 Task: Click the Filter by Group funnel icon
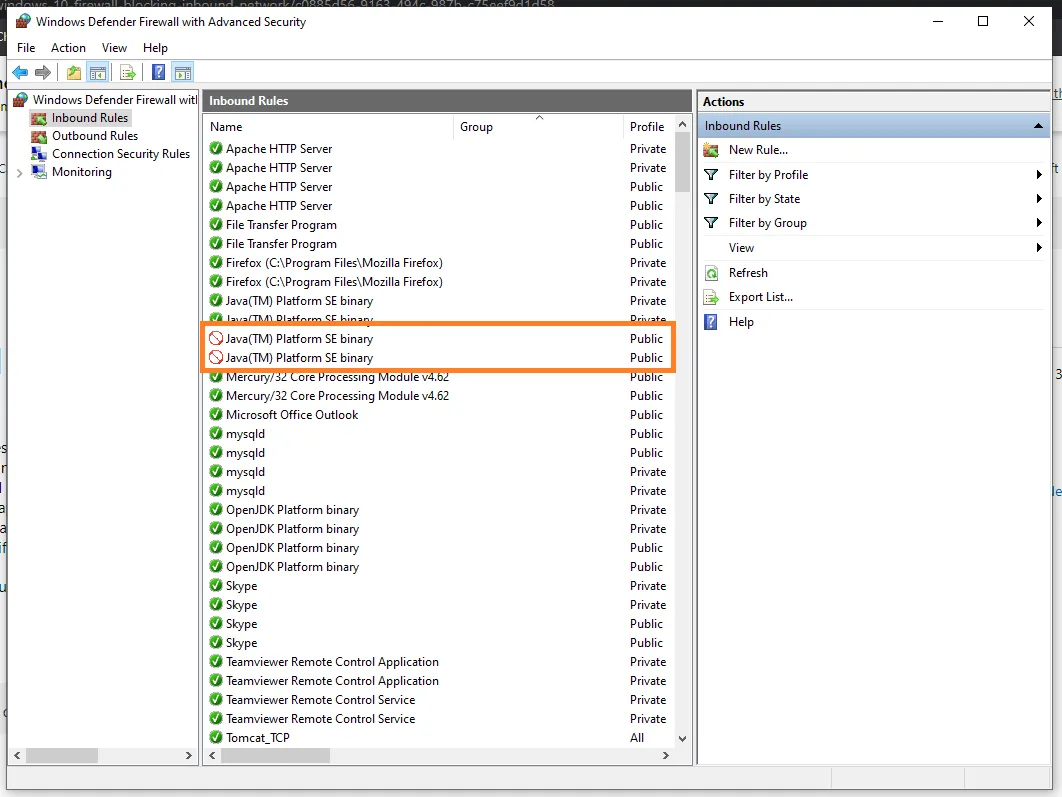(x=711, y=223)
